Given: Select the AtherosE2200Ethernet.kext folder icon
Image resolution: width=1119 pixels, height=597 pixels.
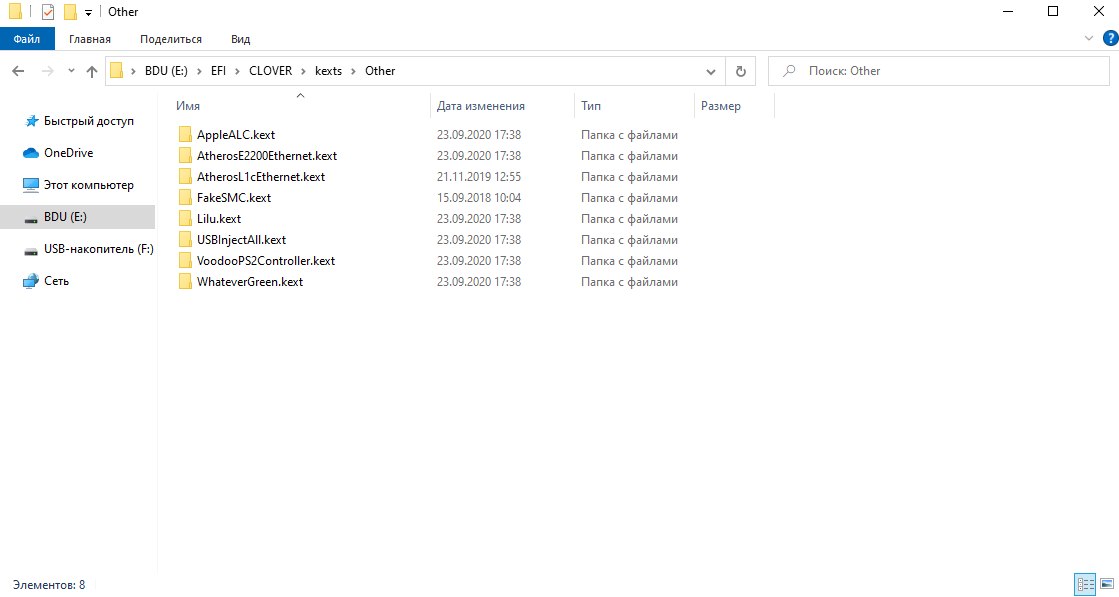Looking at the screenshot, I should [185, 155].
